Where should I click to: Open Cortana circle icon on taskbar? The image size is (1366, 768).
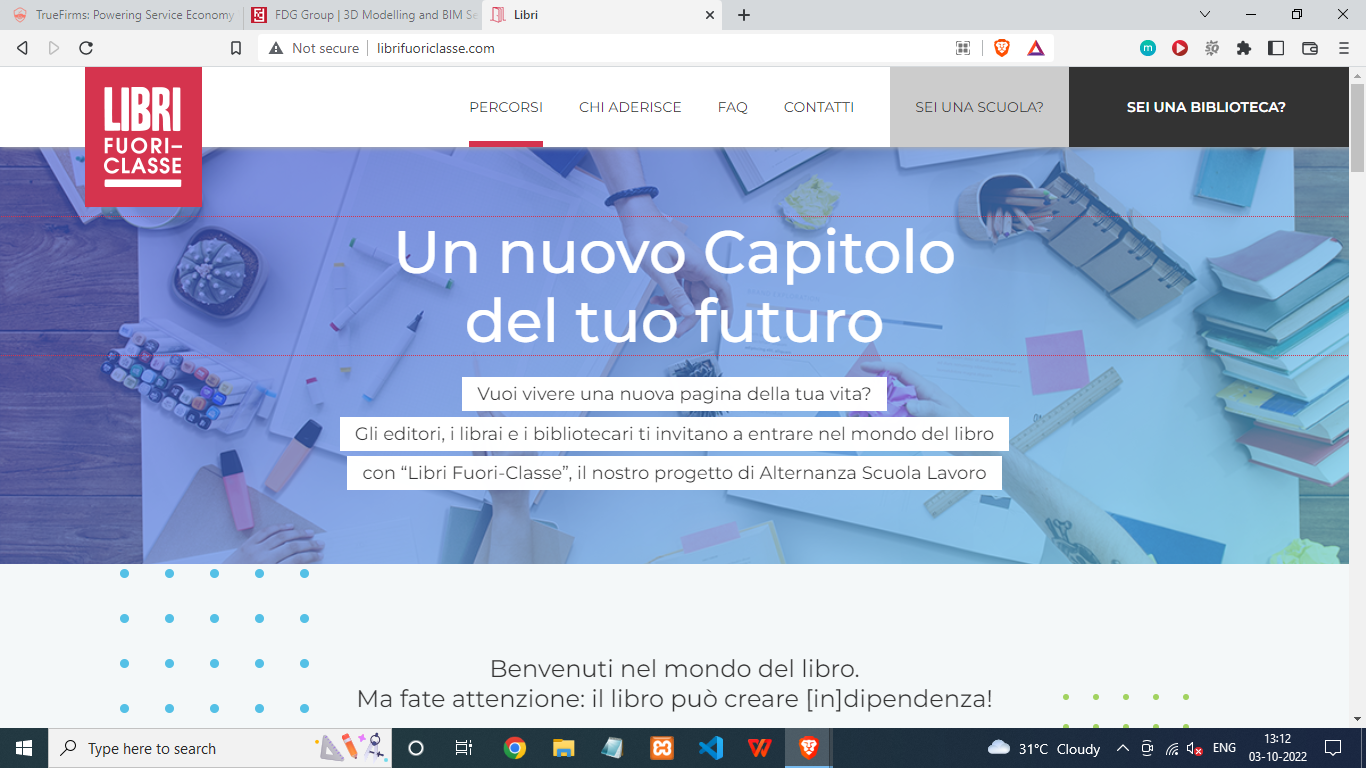click(416, 748)
